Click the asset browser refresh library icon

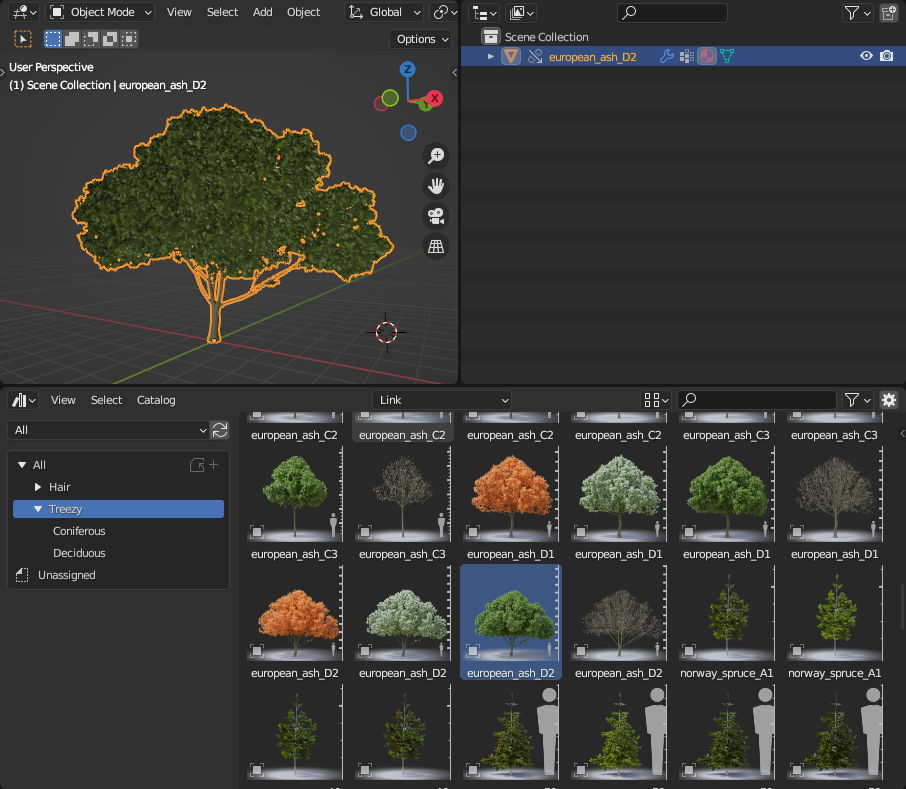pyautogui.click(x=220, y=430)
